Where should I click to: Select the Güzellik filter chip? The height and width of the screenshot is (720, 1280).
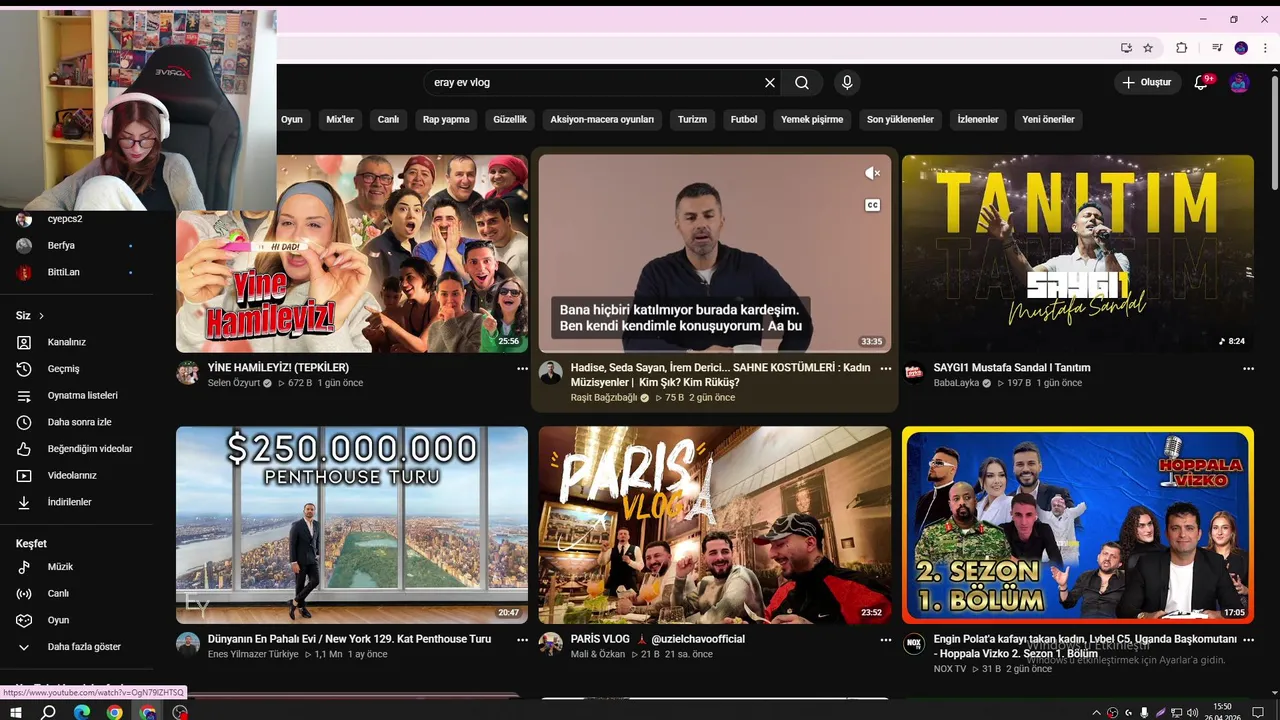coord(510,119)
